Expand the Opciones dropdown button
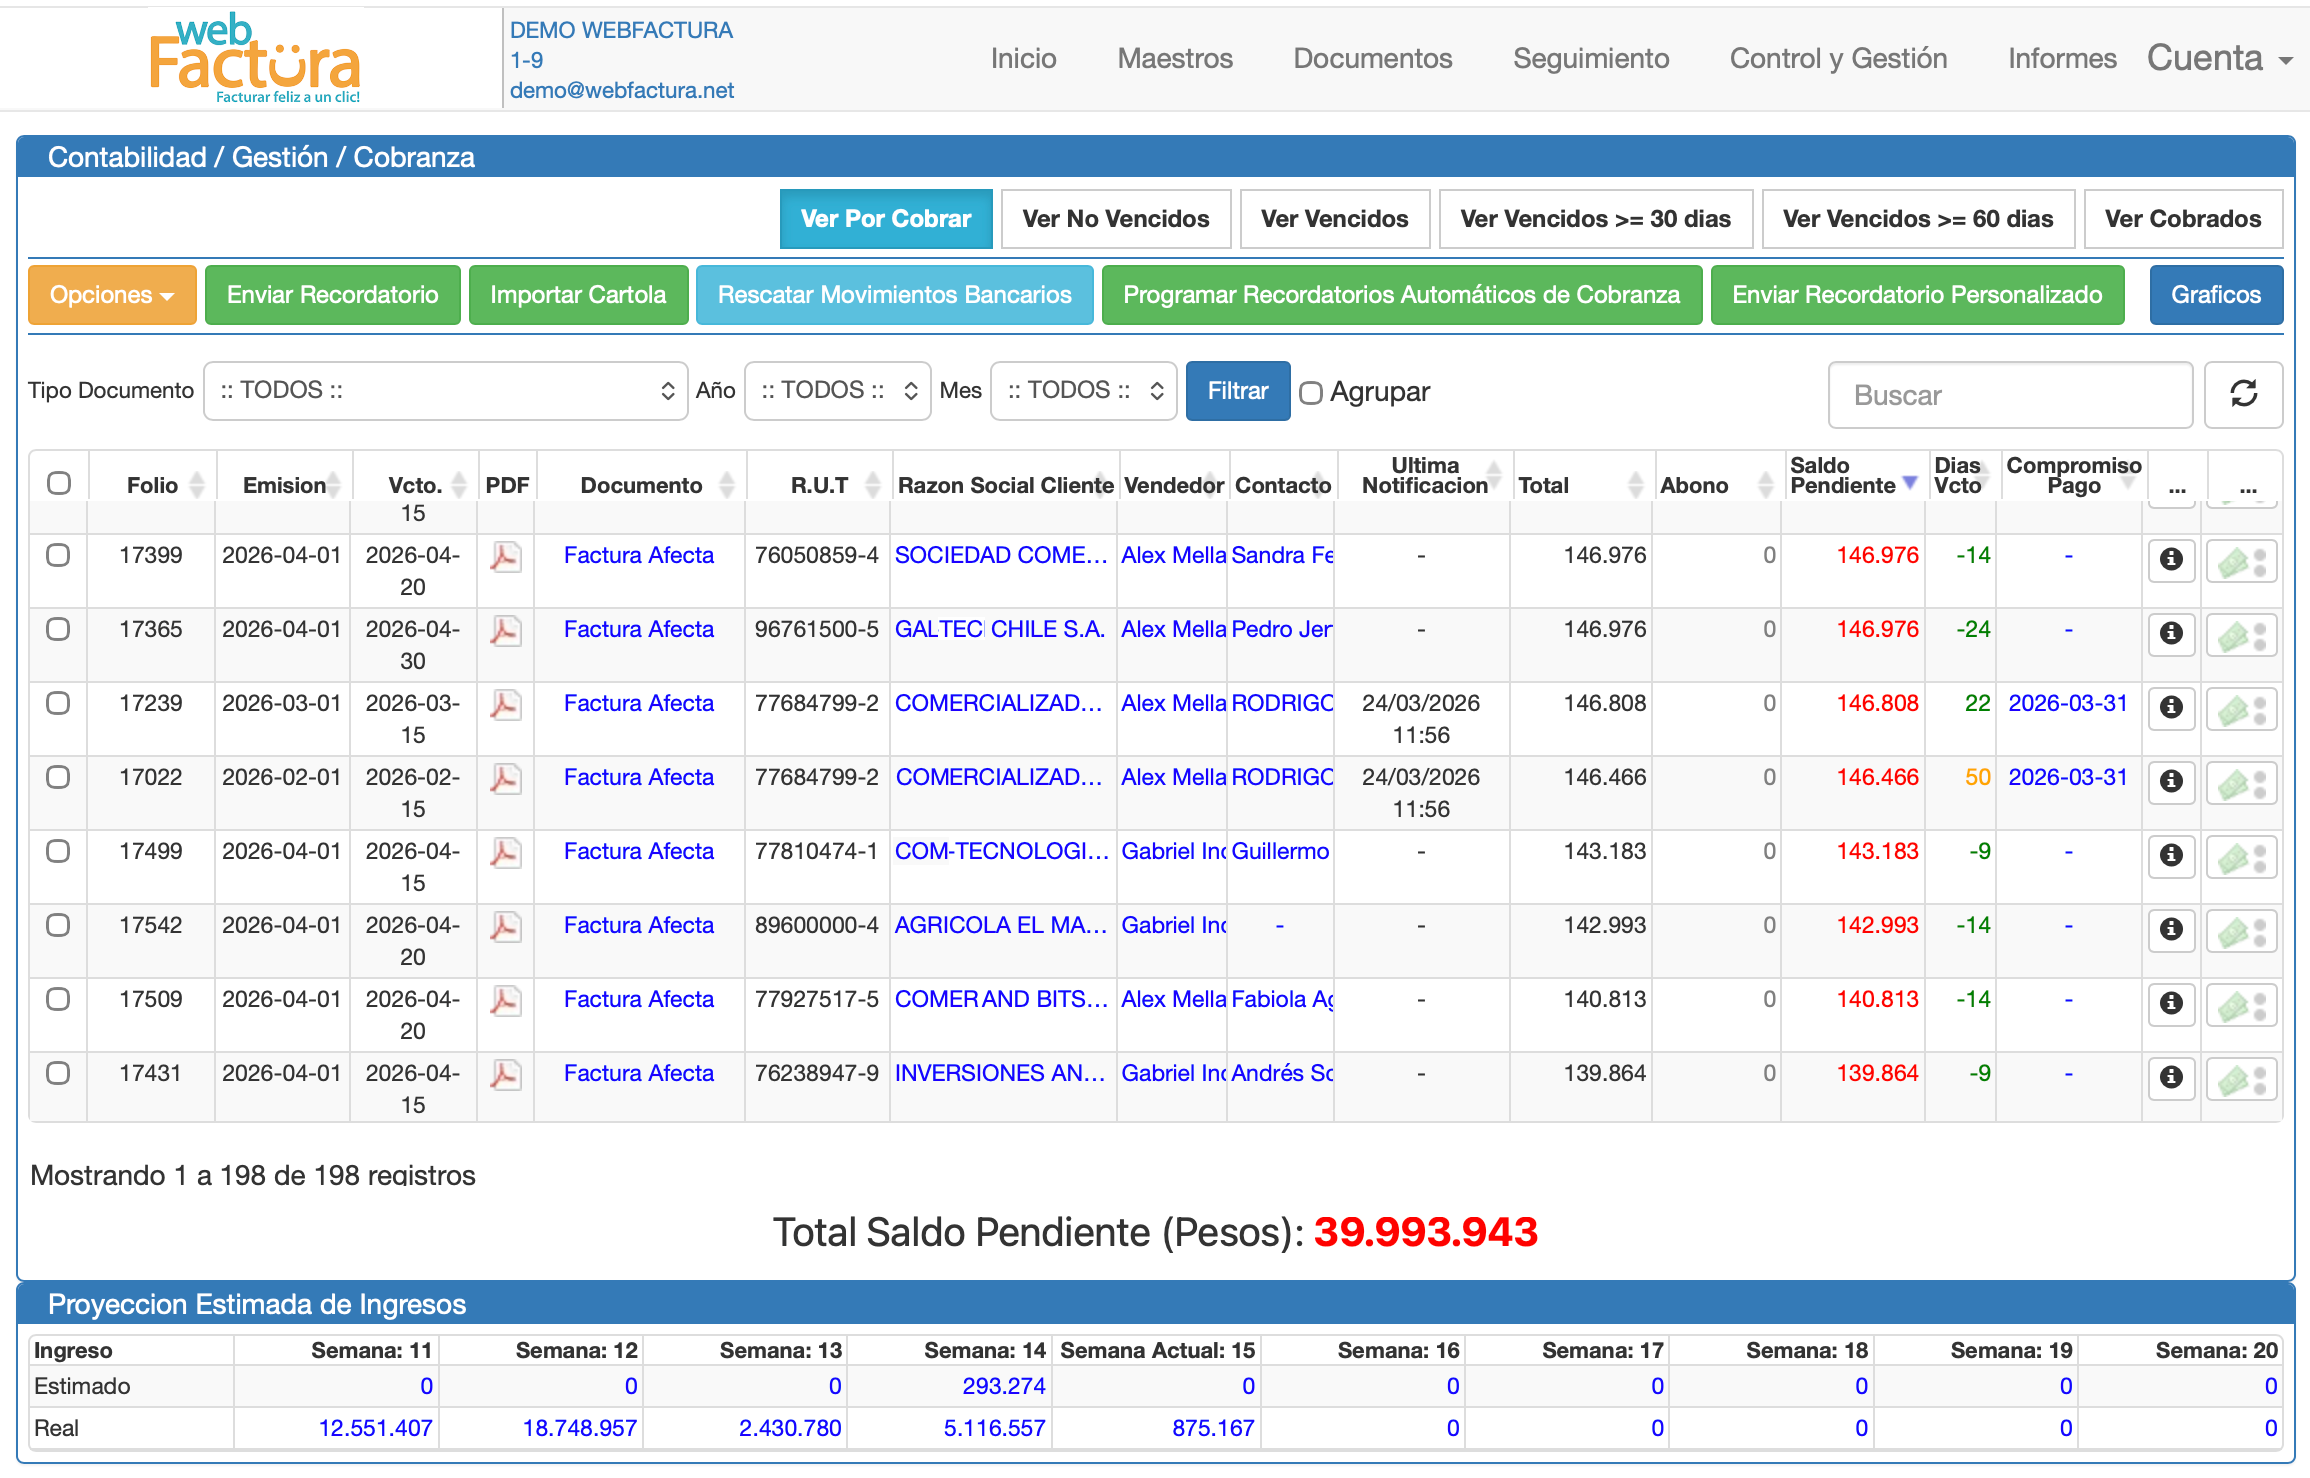This screenshot has height=1478, width=2310. [112, 295]
